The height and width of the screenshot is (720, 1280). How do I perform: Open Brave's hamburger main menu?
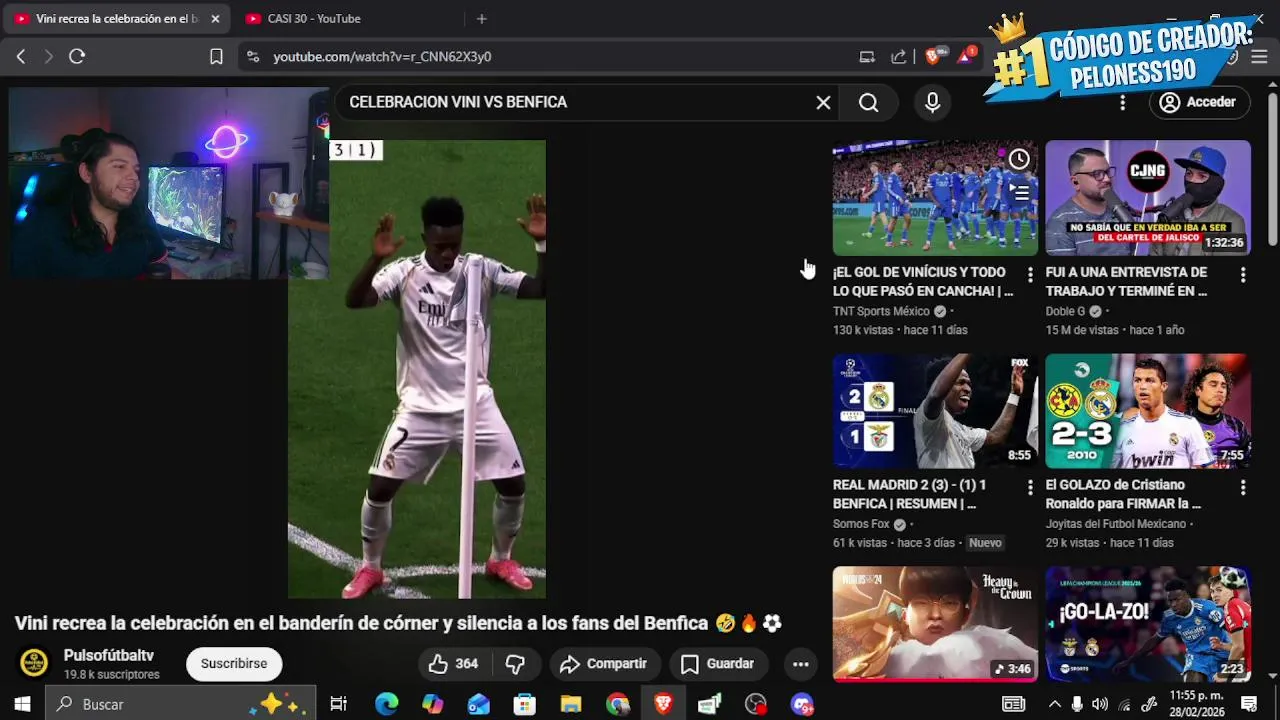(1259, 57)
